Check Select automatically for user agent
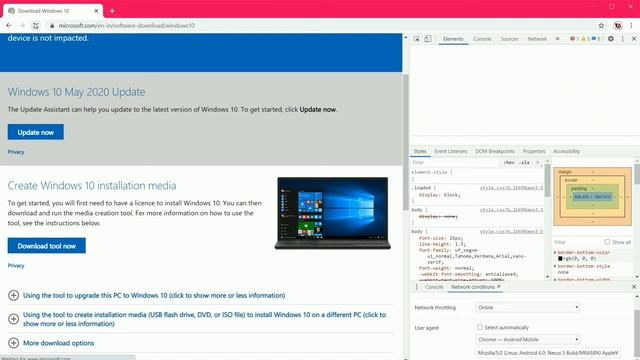This screenshot has height=360, width=640. click(480, 327)
